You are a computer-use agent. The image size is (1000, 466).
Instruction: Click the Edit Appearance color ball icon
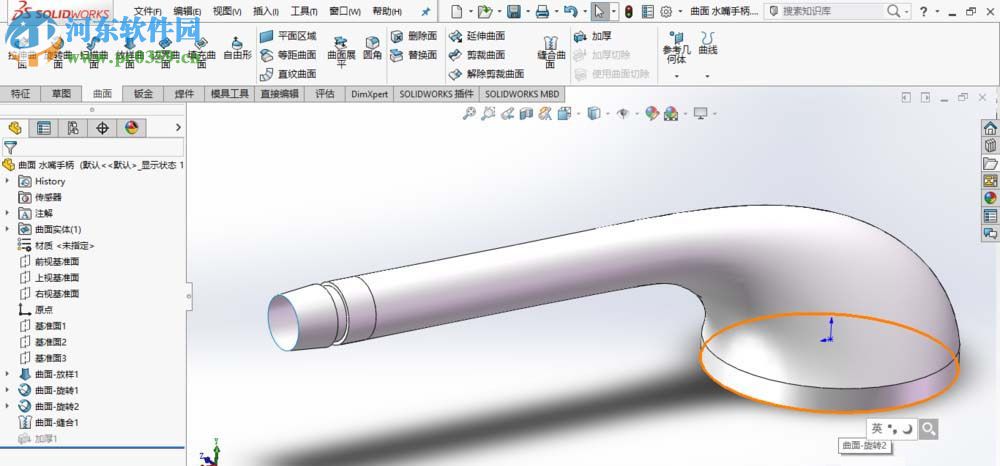(x=651, y=113)
